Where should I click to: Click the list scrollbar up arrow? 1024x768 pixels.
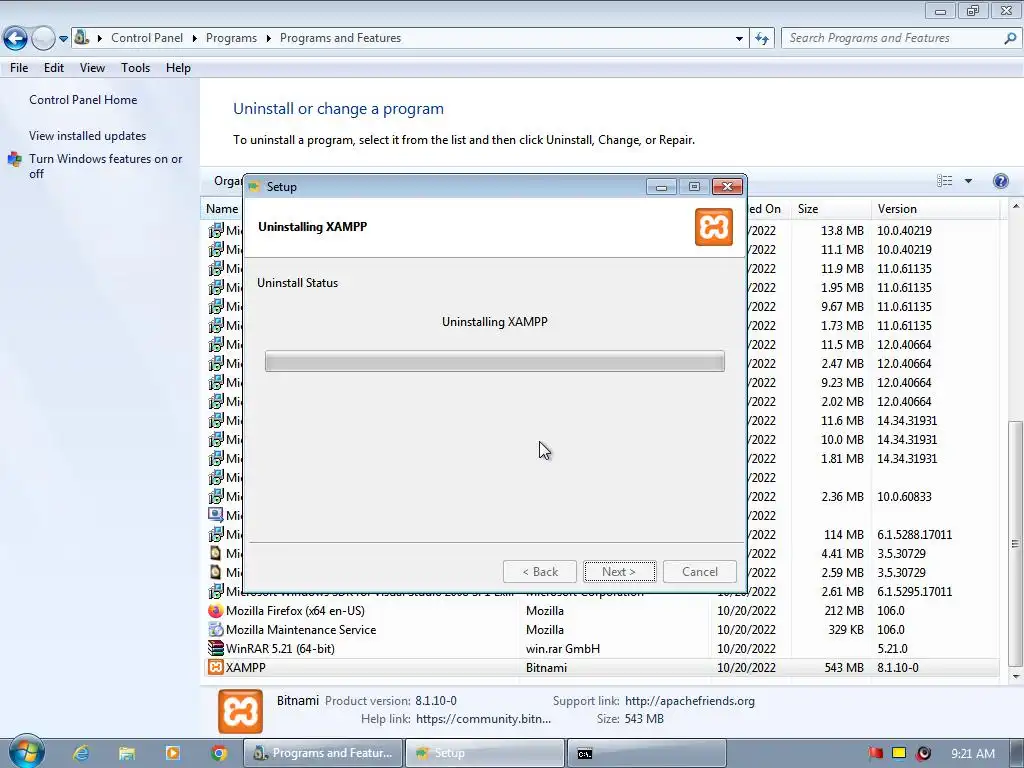pyautogui.click(x=1015, y=206)
